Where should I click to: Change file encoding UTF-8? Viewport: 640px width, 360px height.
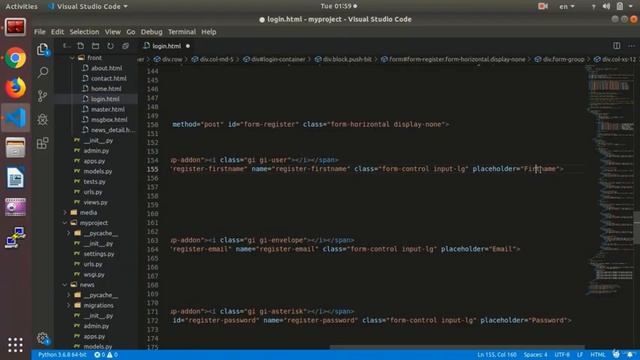coord(562,355)
